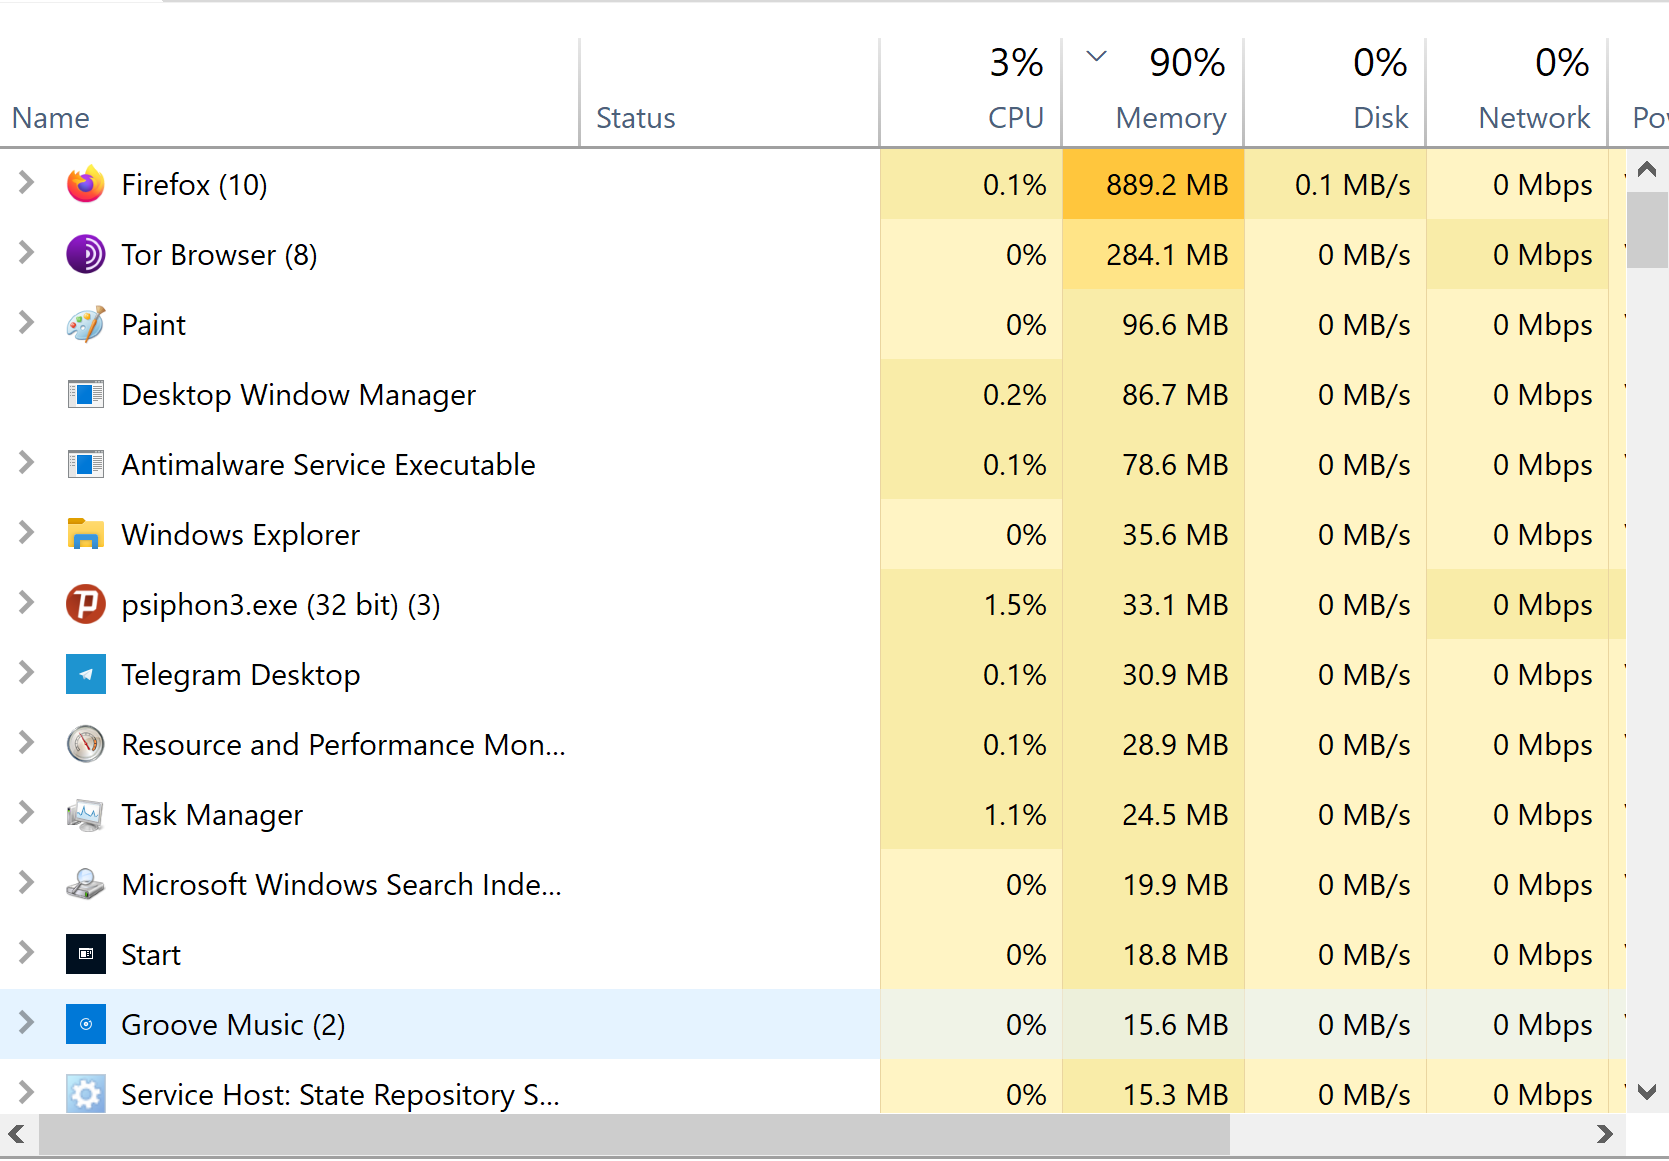This screenshot has height=1161, width=1669.
Task: Expand the Telegram Desktop row
Action: point(27,673)
